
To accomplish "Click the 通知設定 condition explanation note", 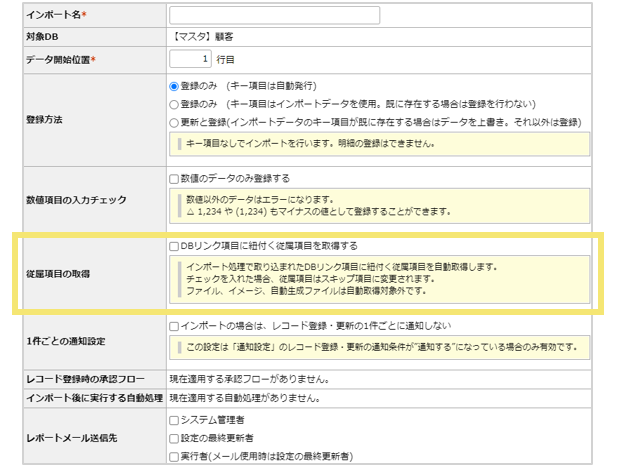I will (x=378, y=347).
